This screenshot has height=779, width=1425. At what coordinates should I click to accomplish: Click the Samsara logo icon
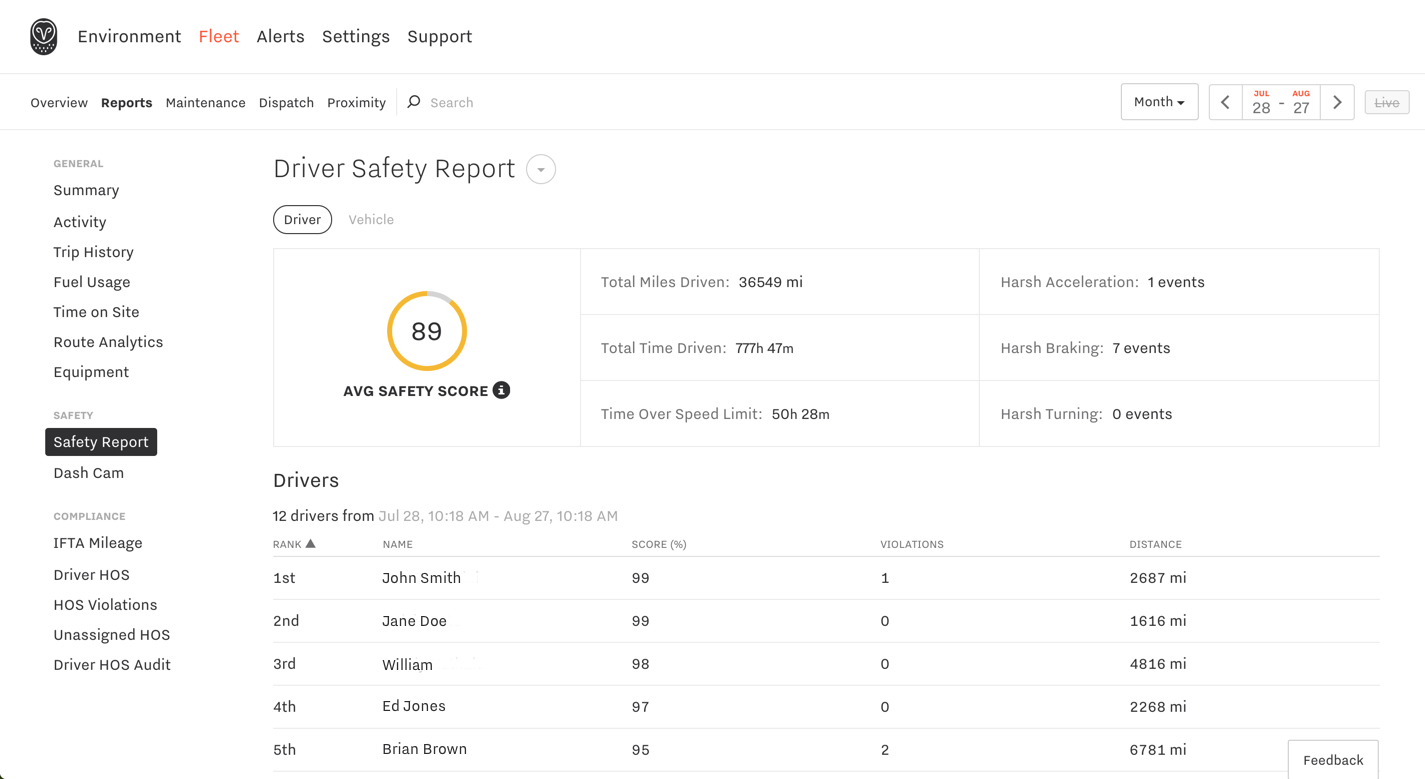tap(42, 36)
